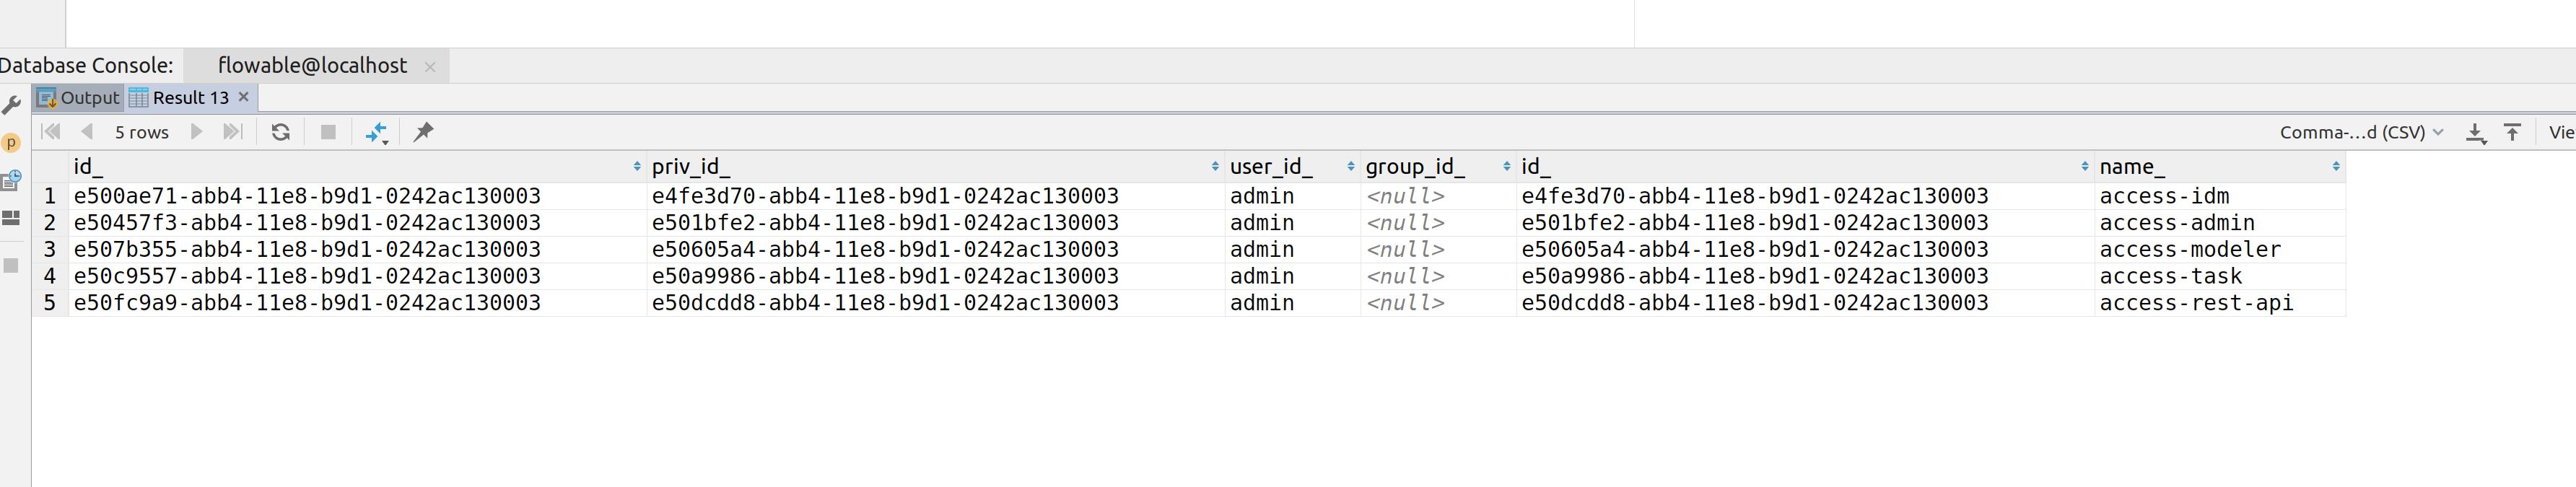Click the Reload Page refresh icon
2576x487 pixels.
pos(280,132)
